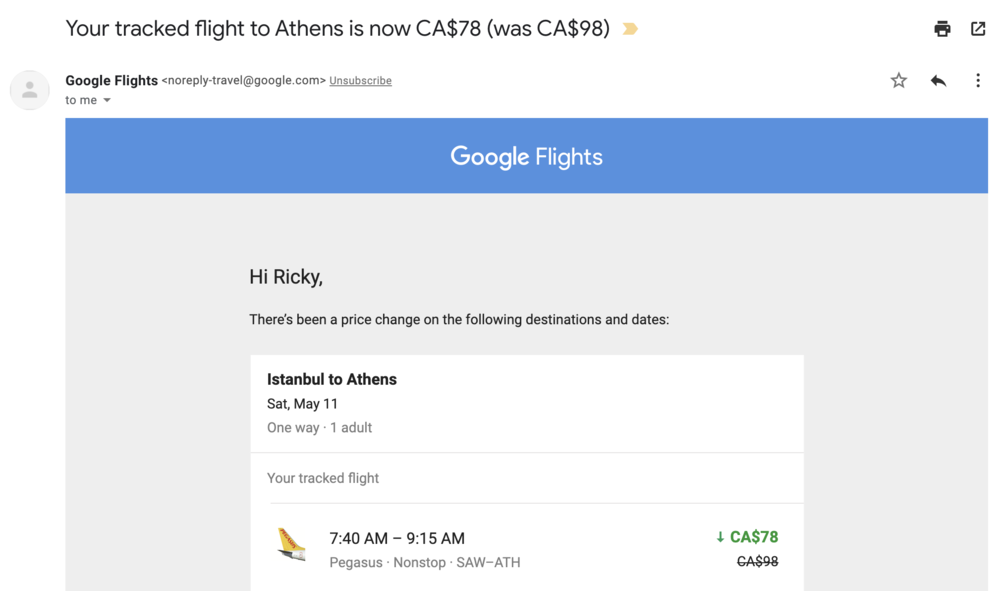Viewport: 1000px width, 591px height.
Task: Click the crossed-out CA$98 price
Action: click(757, 562)
